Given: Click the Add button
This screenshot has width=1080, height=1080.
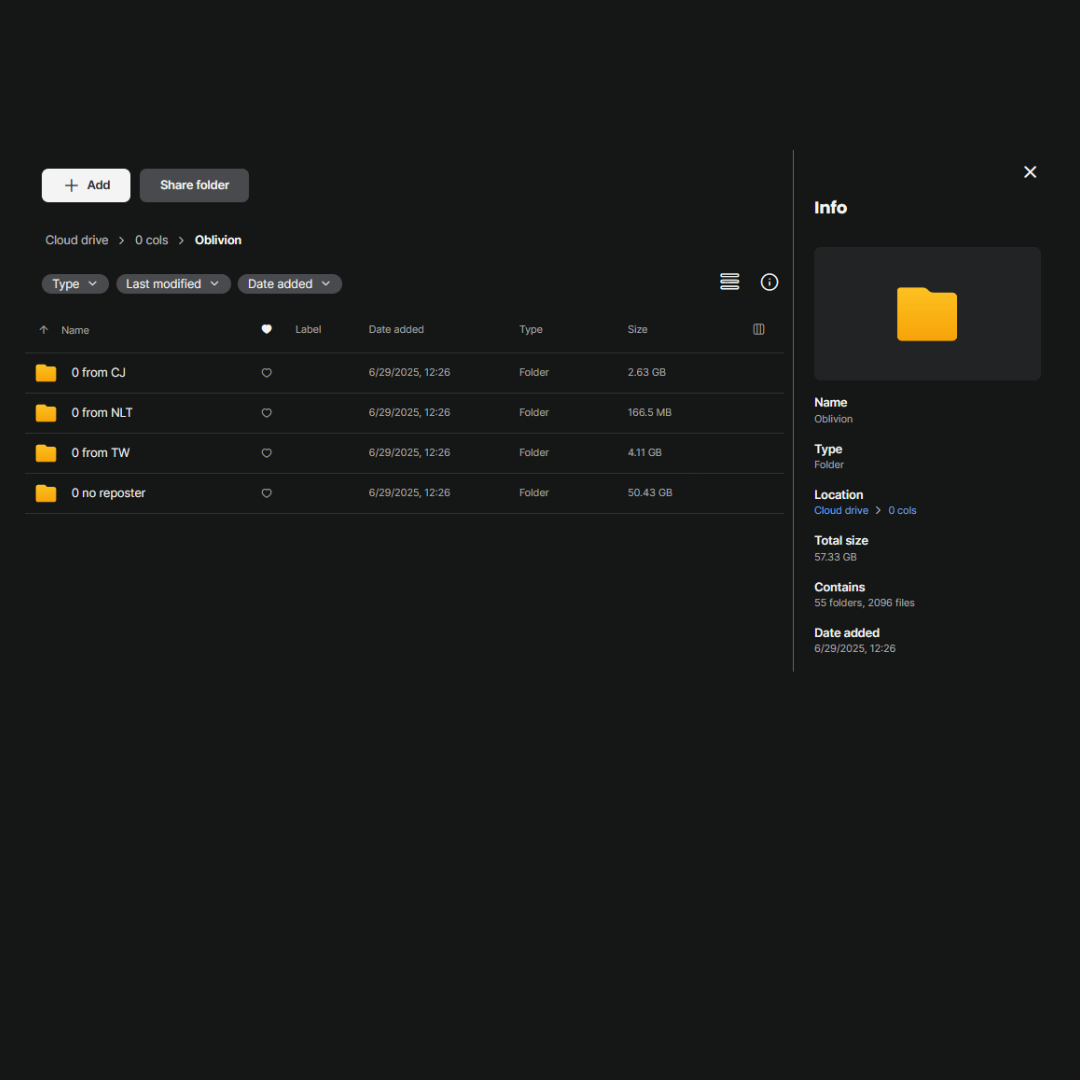Looking at the screenshot, I should point(86,185).
